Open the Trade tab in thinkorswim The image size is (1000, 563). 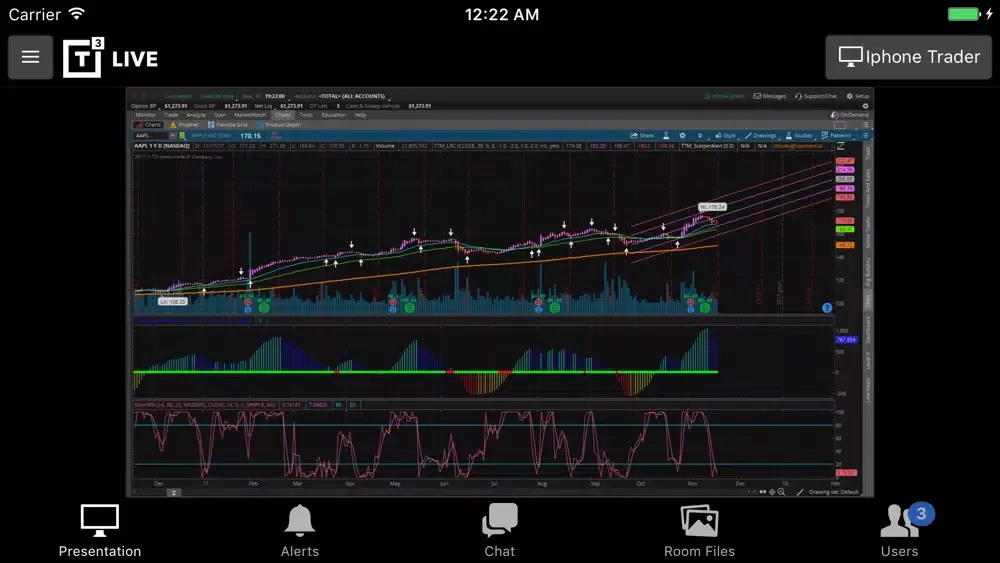[171, 115]
